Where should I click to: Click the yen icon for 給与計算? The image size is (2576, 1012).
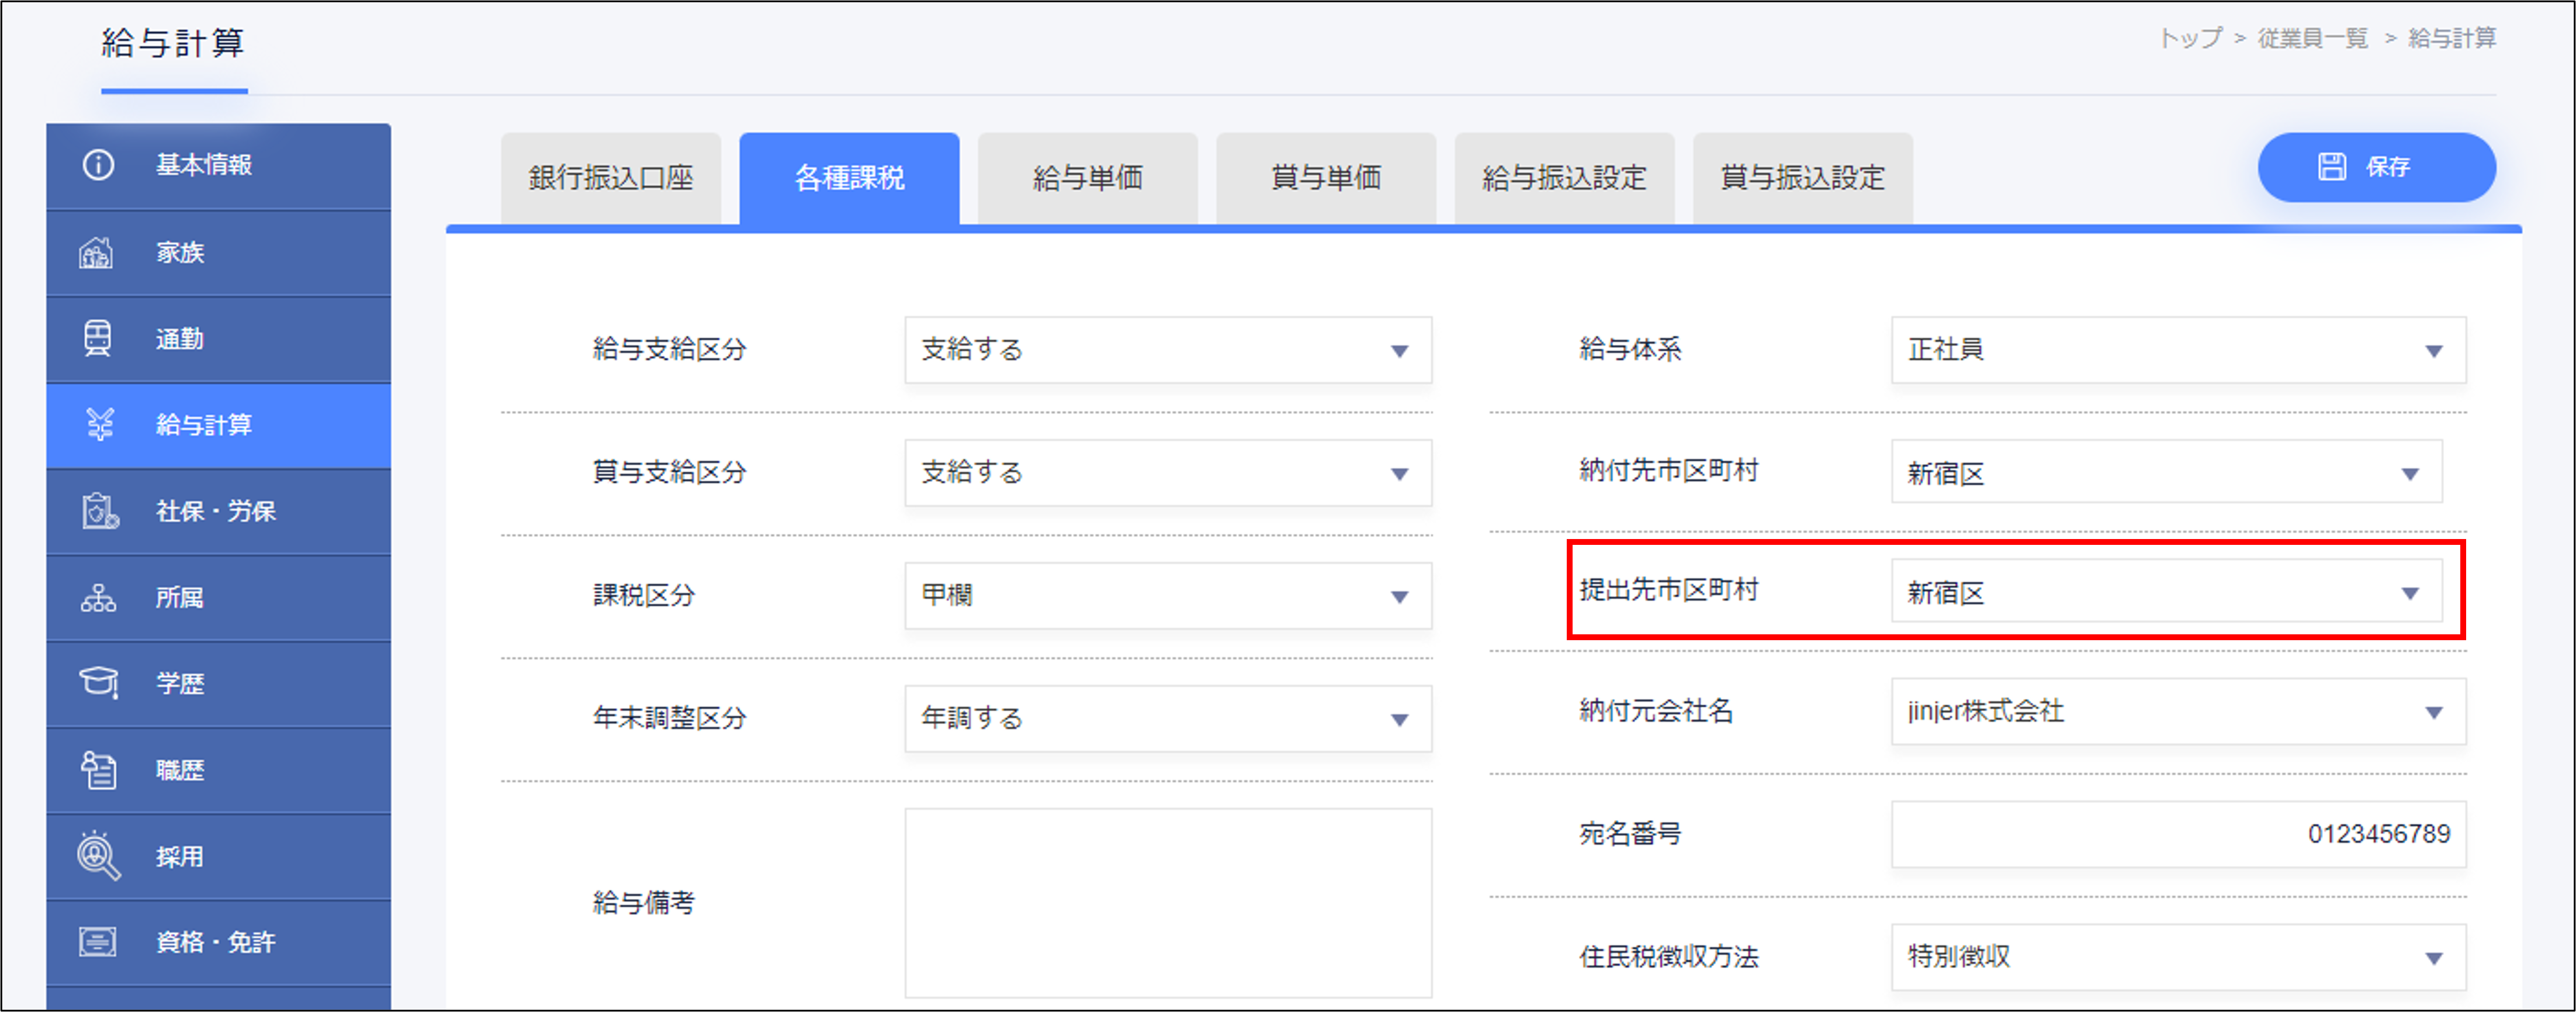click(x=100, y=424)
